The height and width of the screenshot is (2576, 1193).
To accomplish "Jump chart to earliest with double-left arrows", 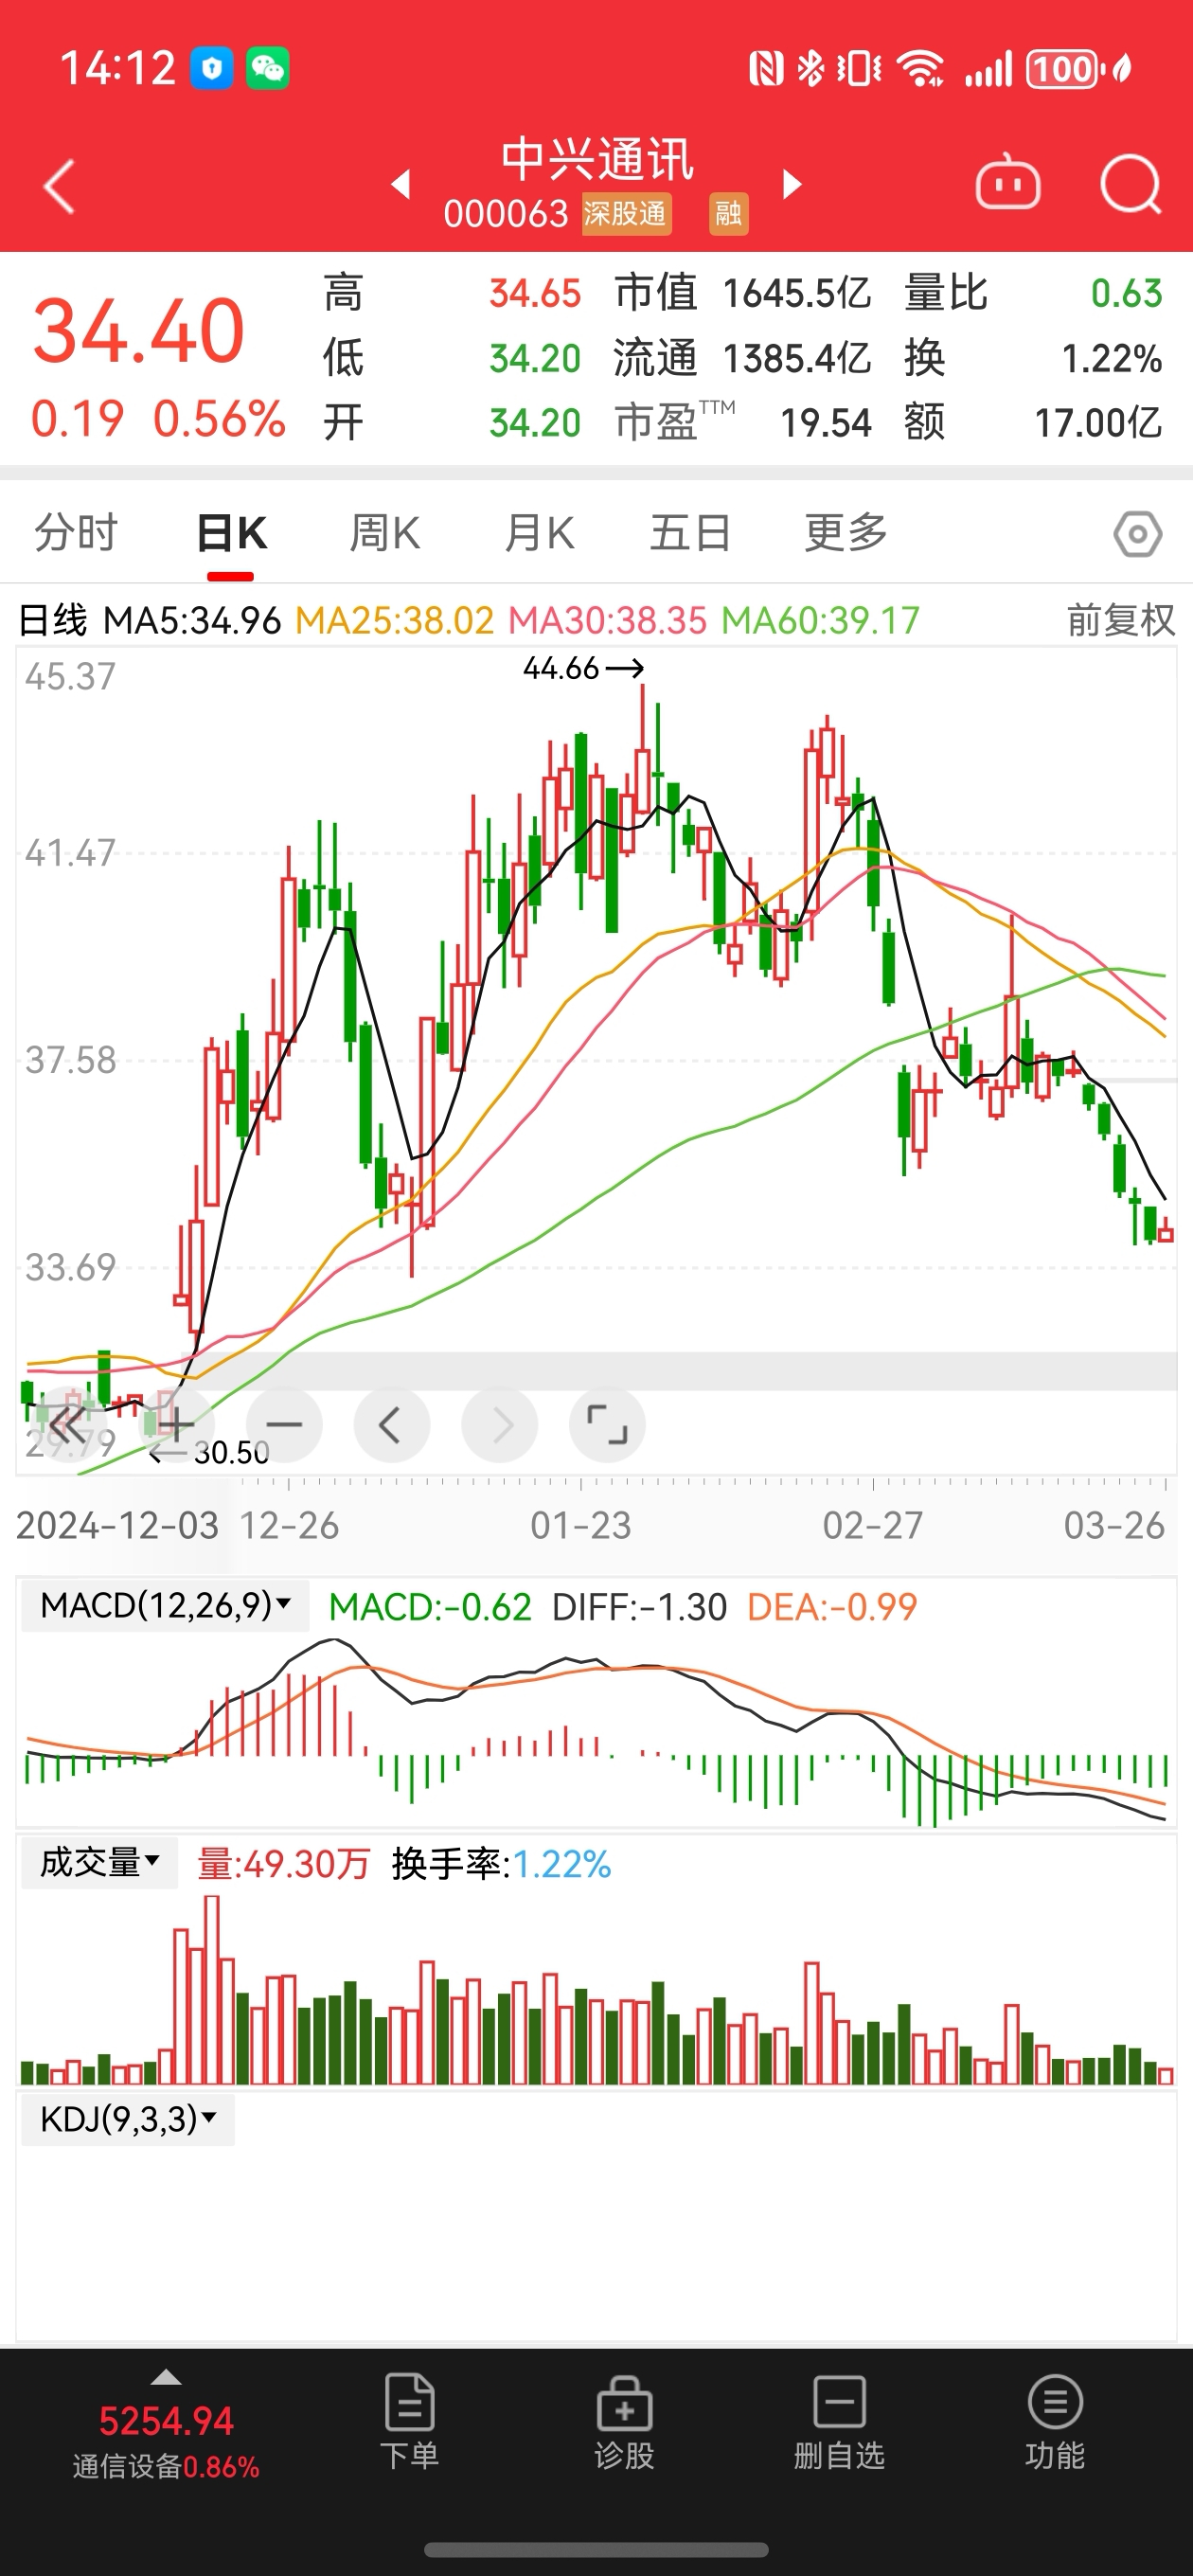I will click(67, 1425).
